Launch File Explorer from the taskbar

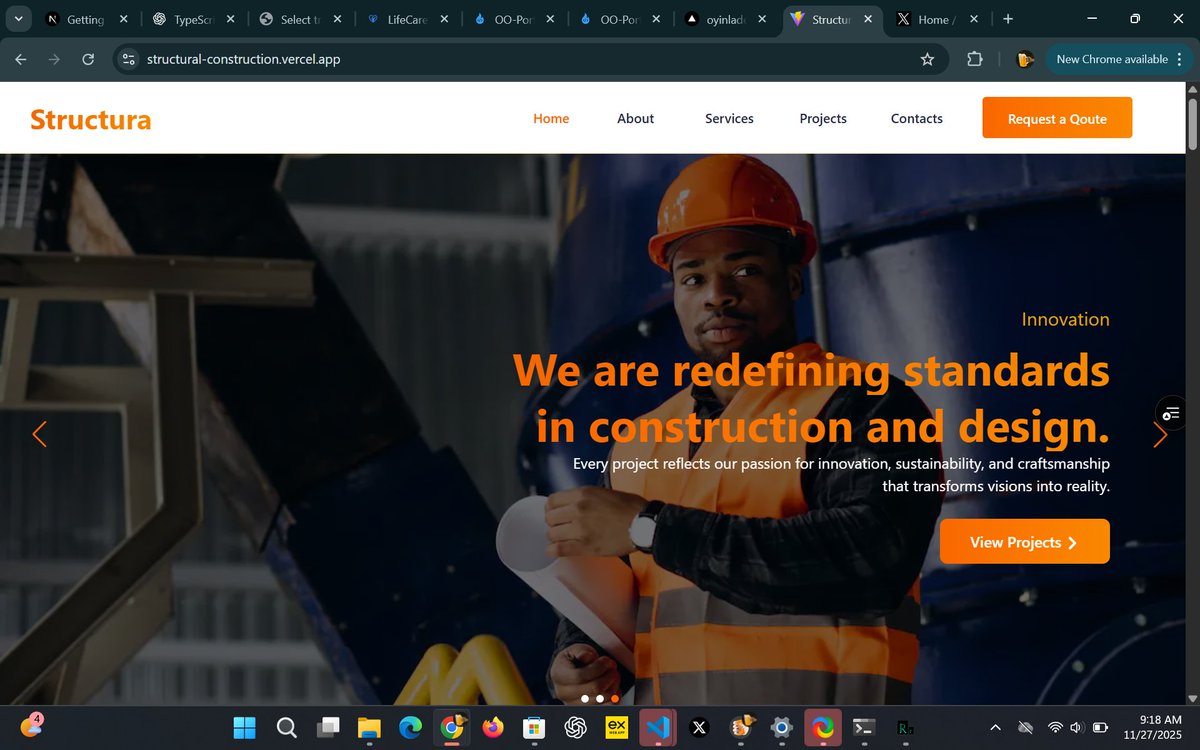click(369, 727)
